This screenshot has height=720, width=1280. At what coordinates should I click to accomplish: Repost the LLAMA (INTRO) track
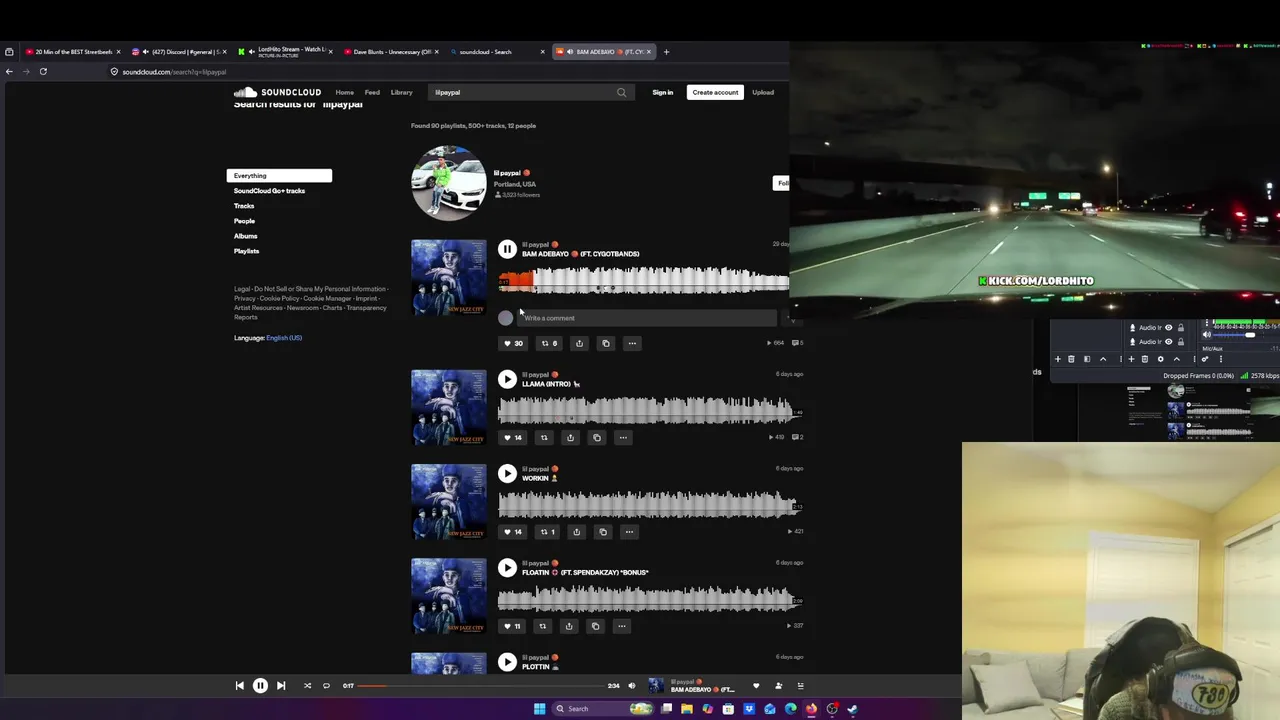coord(544,437)
